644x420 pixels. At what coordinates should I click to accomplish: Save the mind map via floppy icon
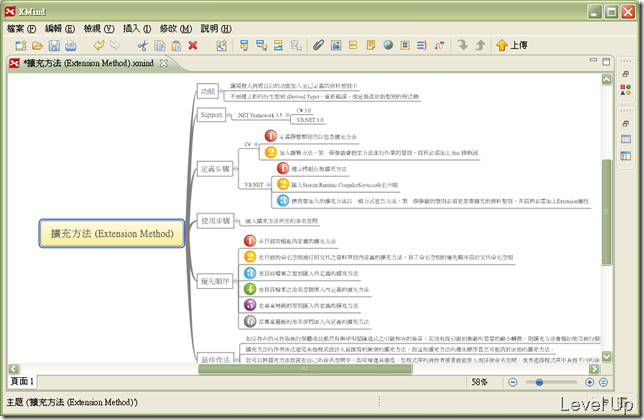point(54,45)
